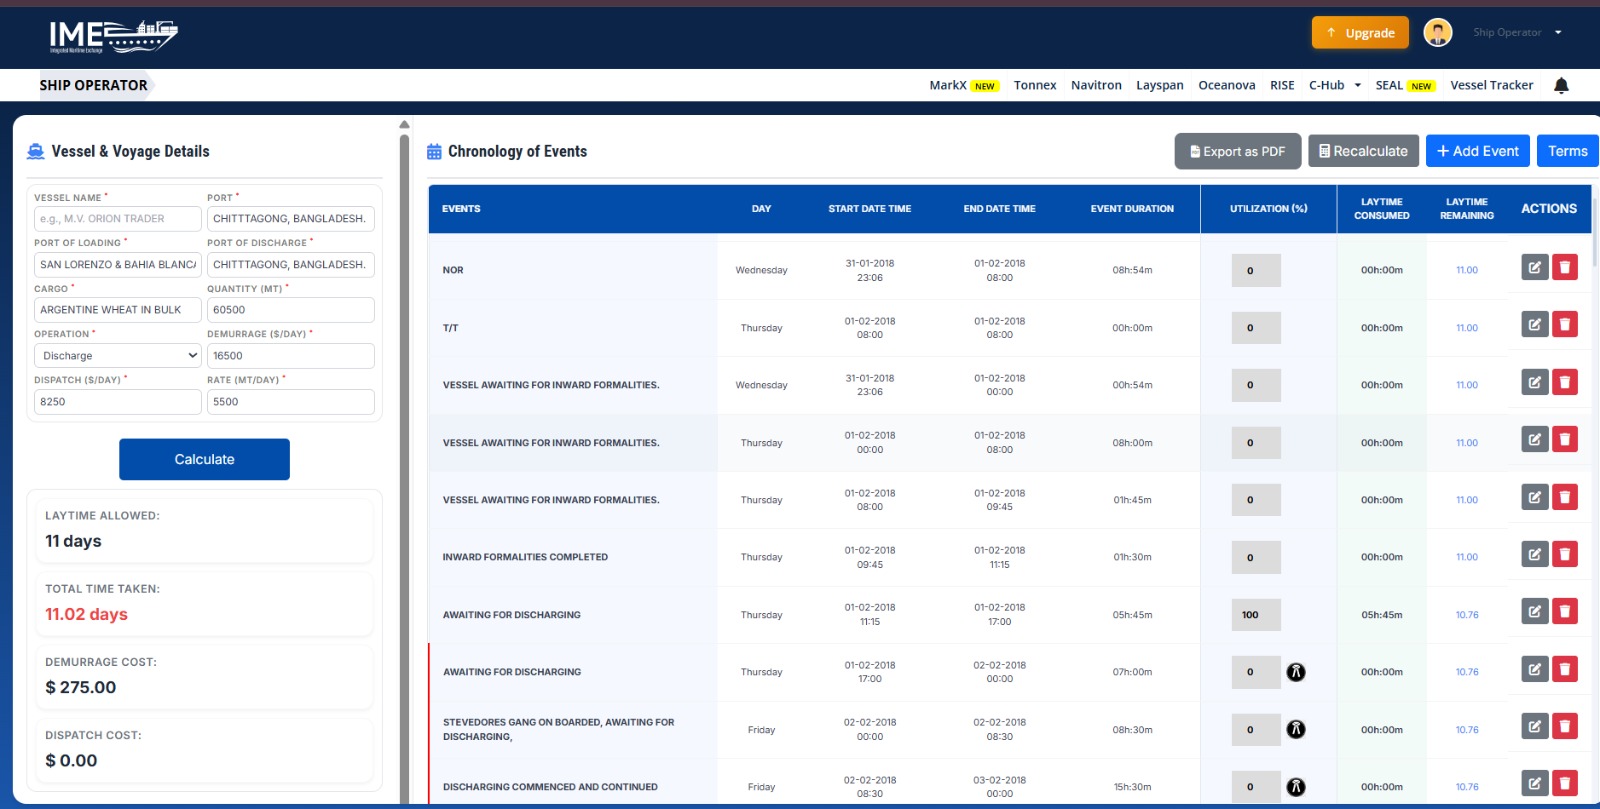
Task: Delete the T/T event row
Action: (1565, 324)
